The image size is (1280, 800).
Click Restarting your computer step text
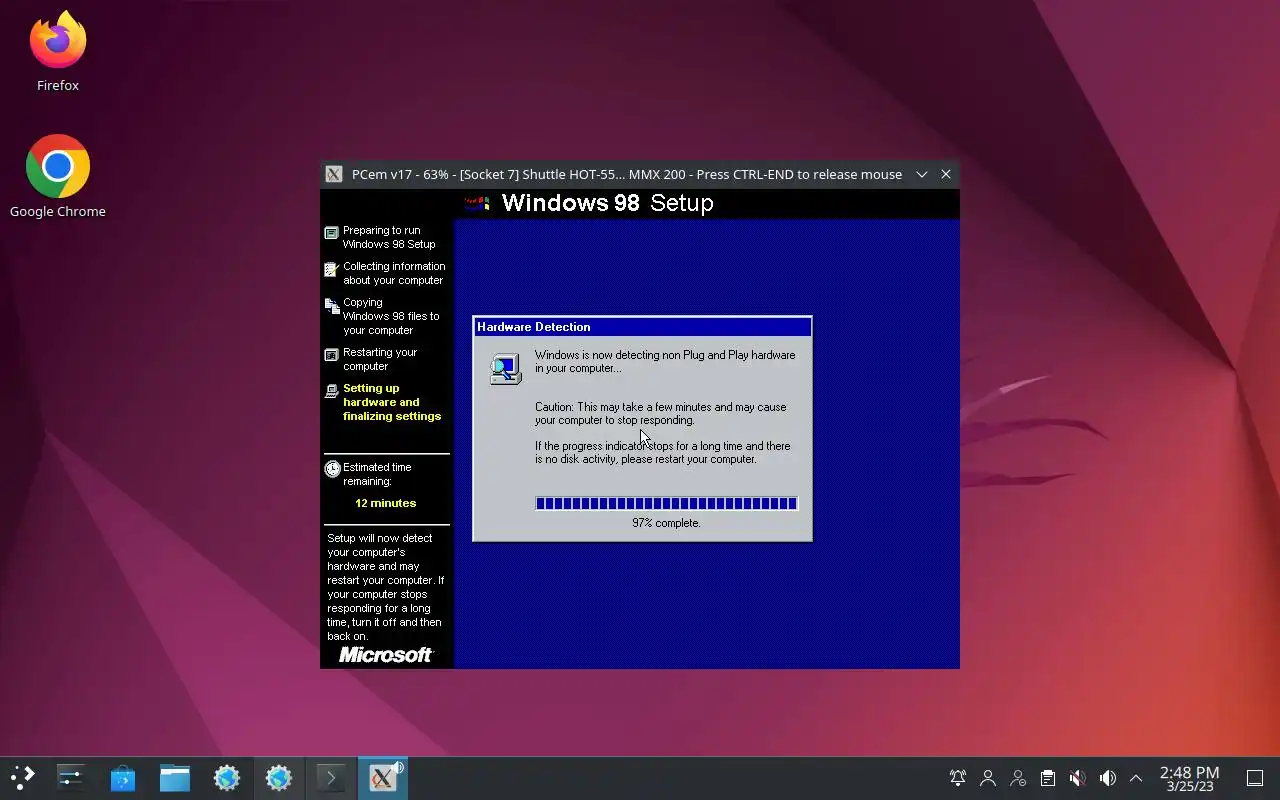[x=380, y=359]
